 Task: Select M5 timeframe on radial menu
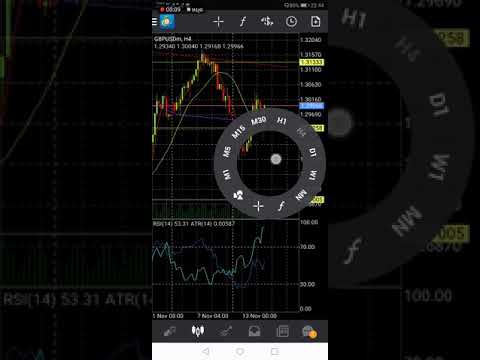(x=227, y=152)
